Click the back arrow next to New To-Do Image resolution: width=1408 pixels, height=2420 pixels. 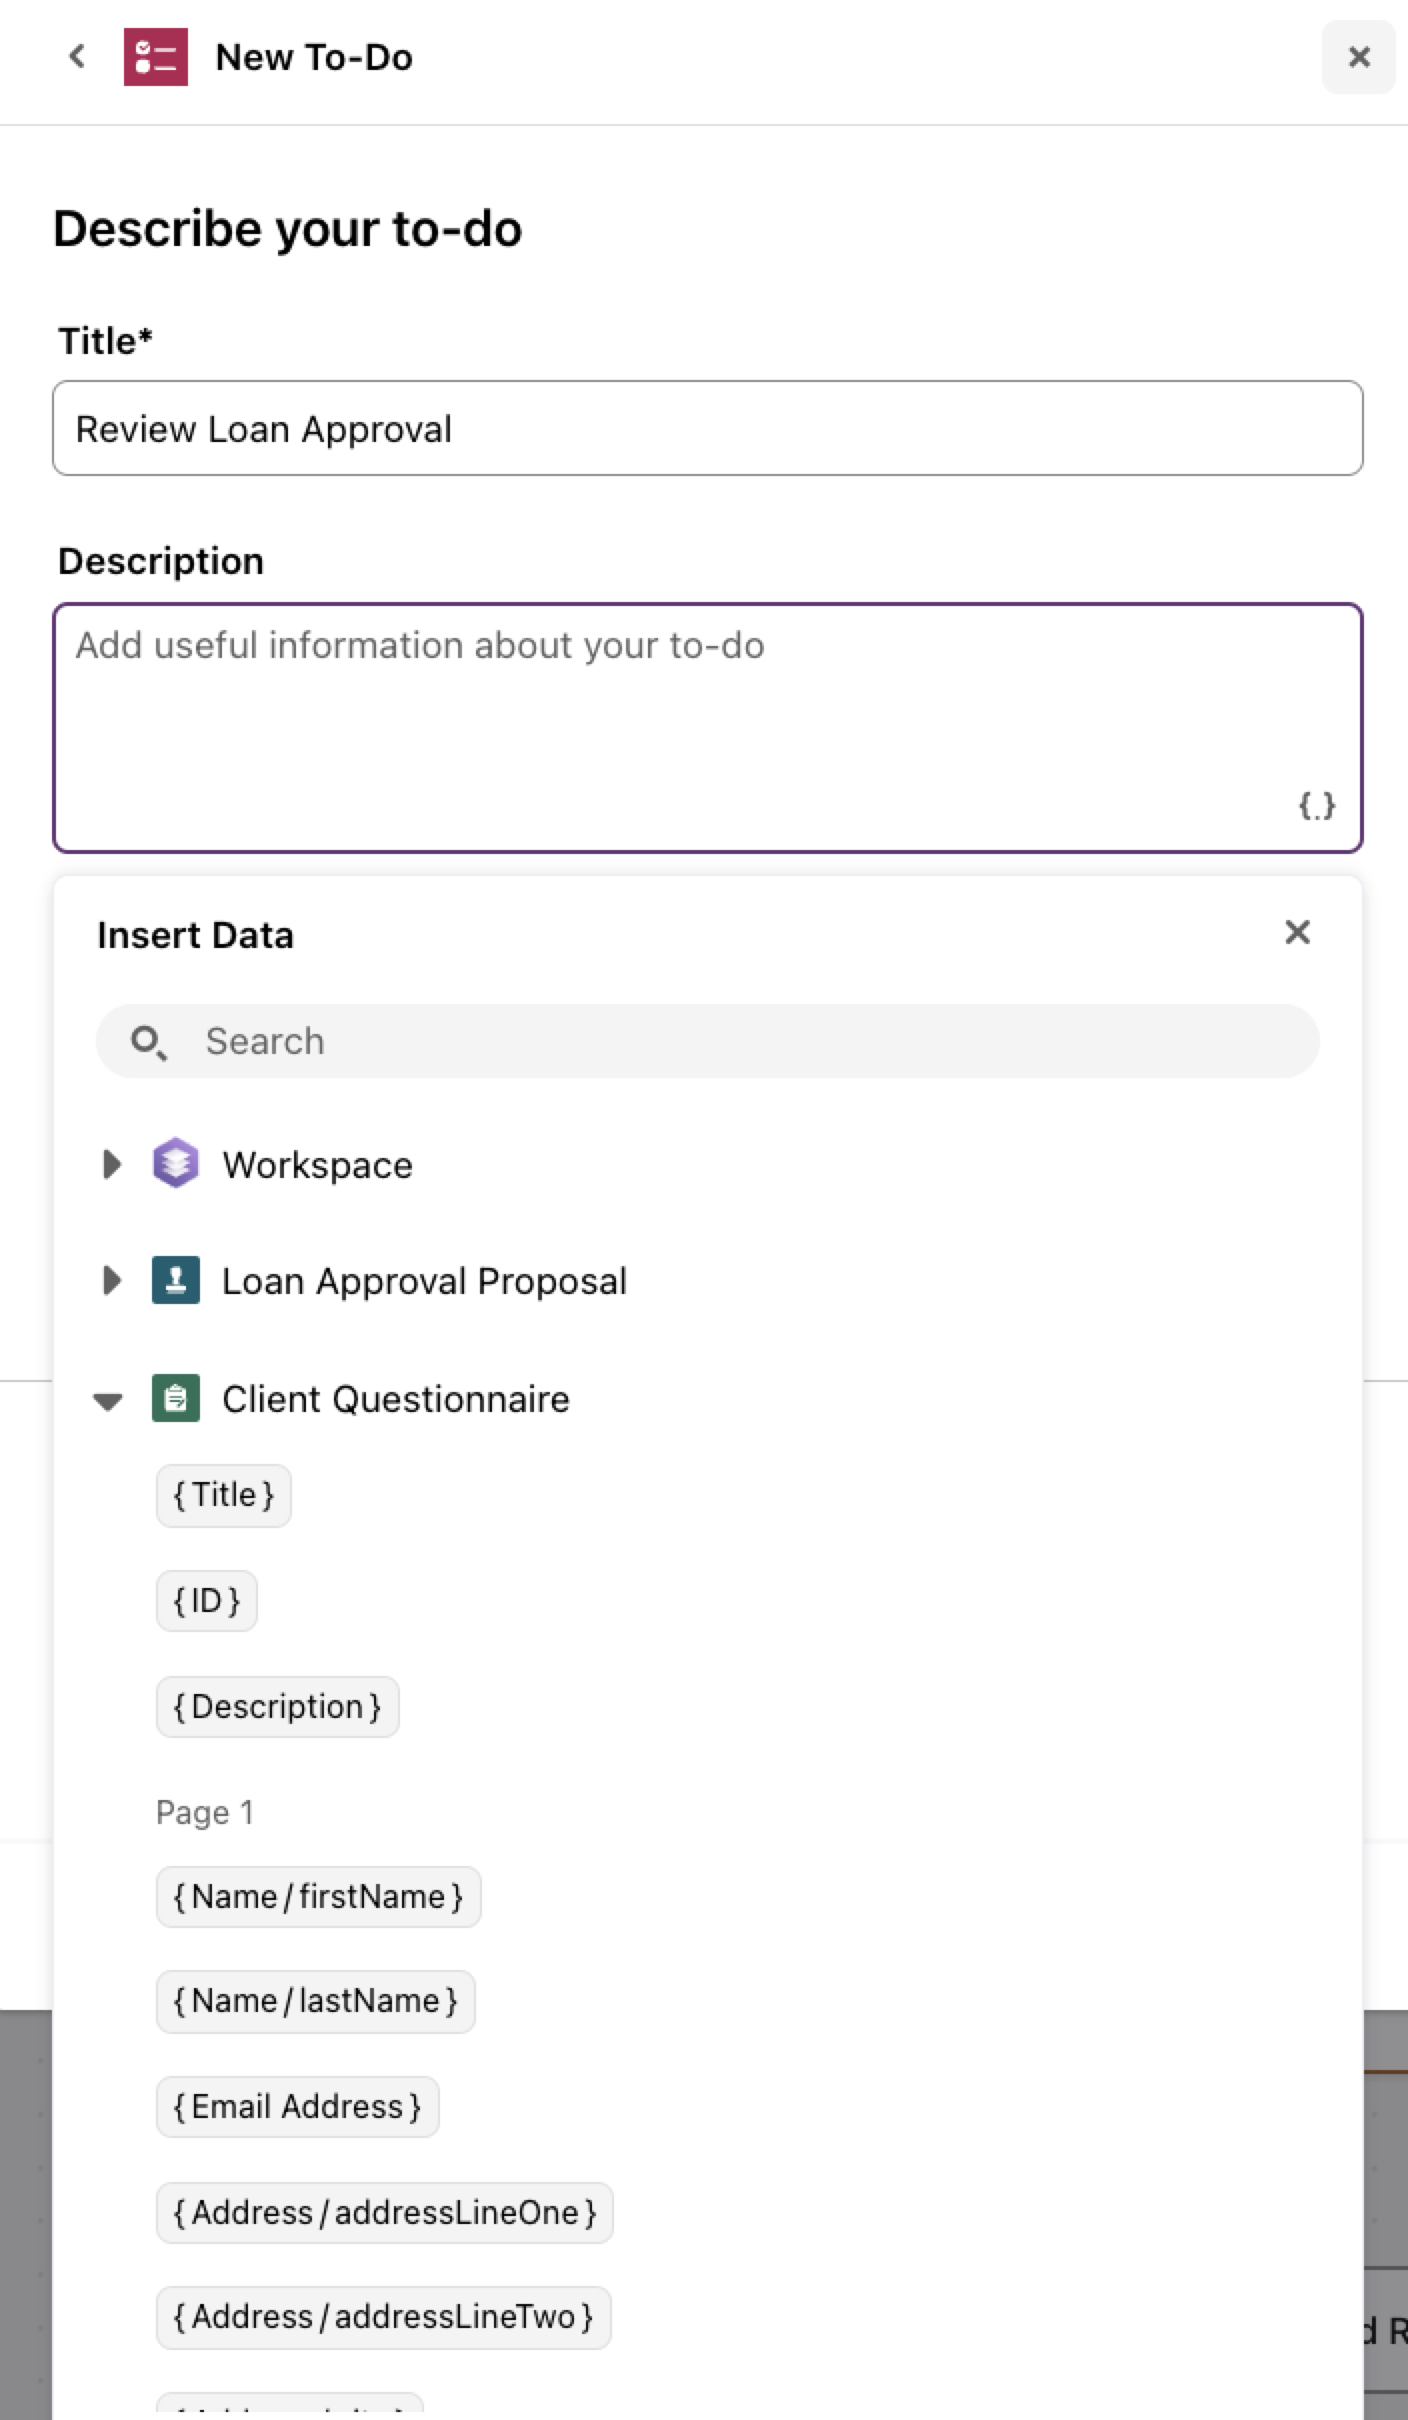point(77,56)
